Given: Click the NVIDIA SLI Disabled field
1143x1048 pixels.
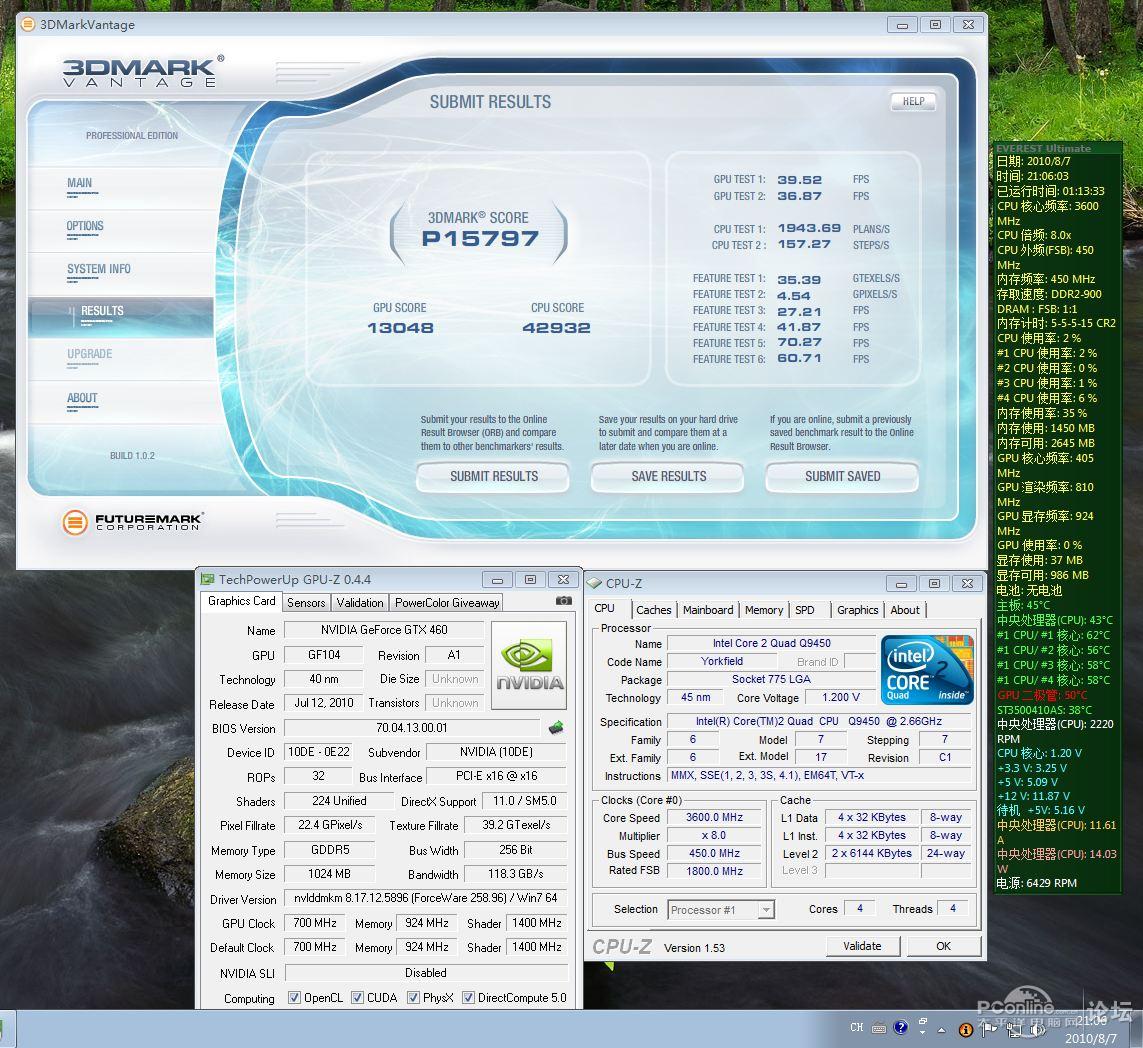Looking at the screenshot, I should pos(426,973).
